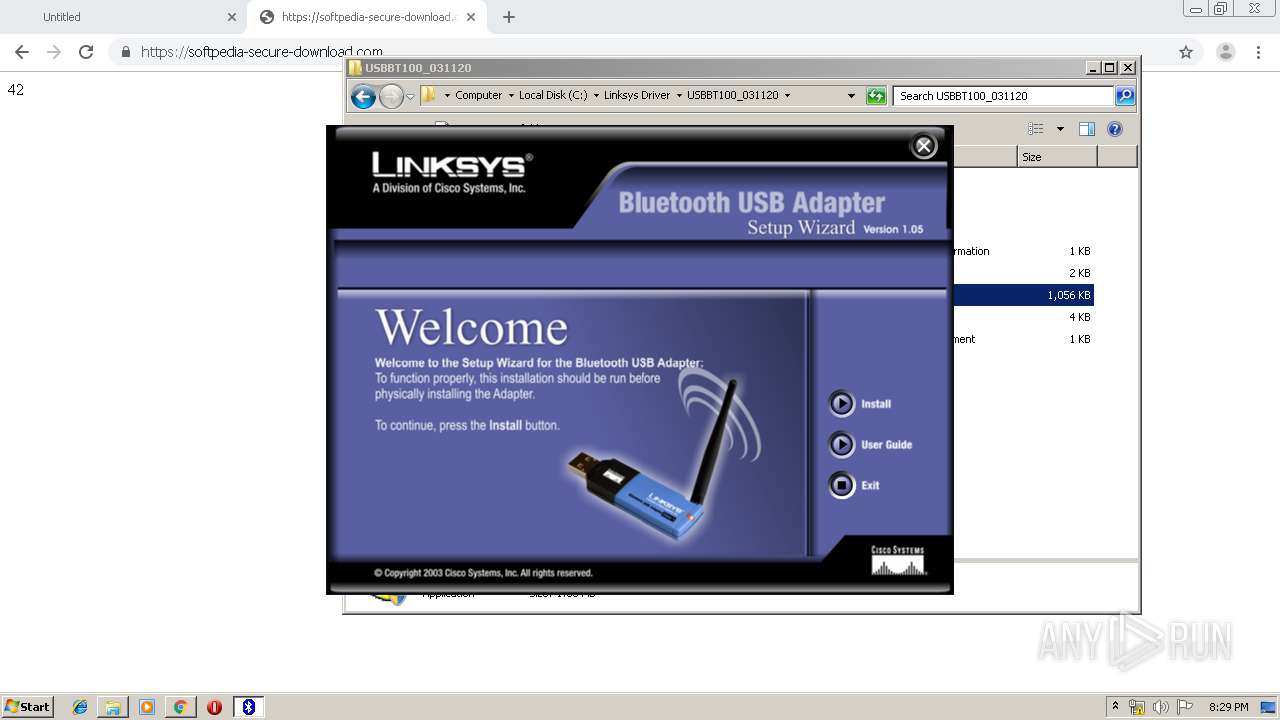Open Chrome three-dot menu
Image resolution: width=1280 pixels, height=720 pixels.
tap(1258, 52)
